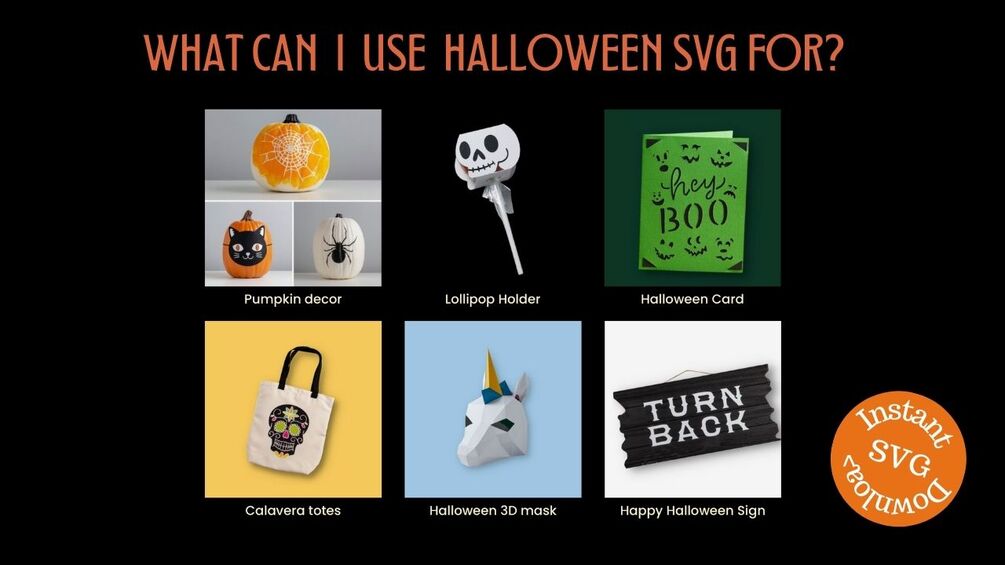Click the TURN BACK sign image
Viewport: 1005px width, 565px height.
(x=692, y=409)
